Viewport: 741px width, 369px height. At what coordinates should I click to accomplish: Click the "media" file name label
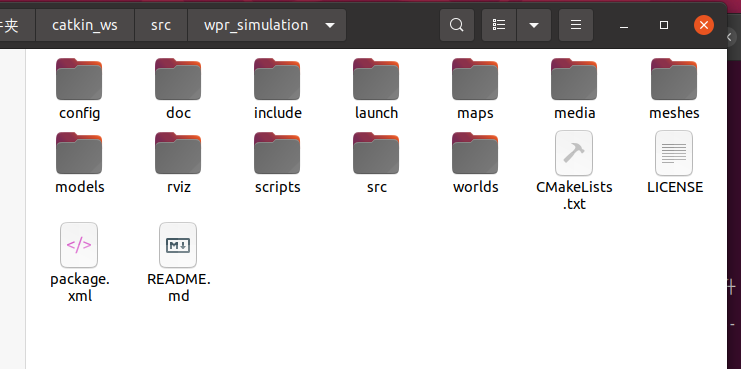[575, 113]
